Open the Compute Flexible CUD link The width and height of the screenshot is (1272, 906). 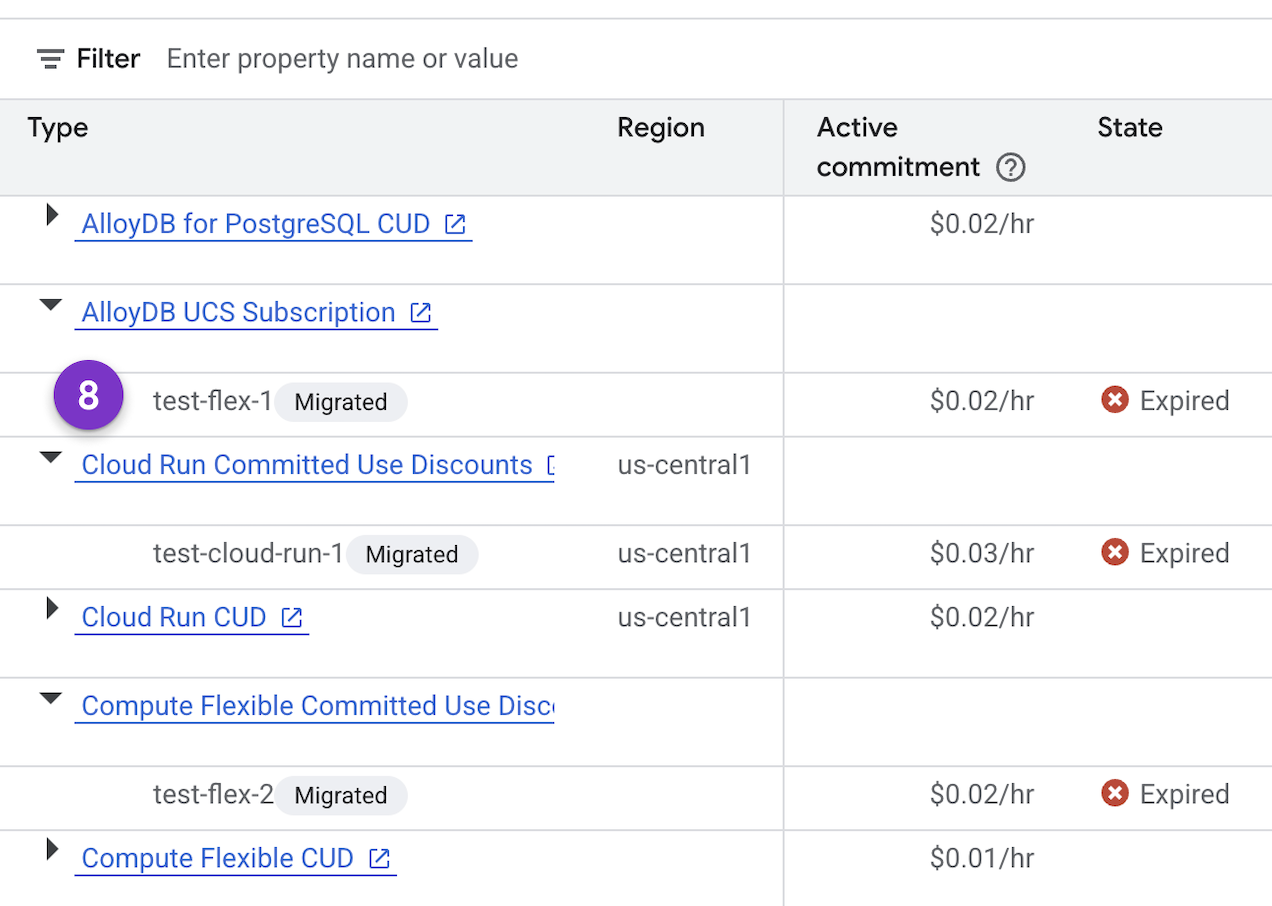pos(217,858)
